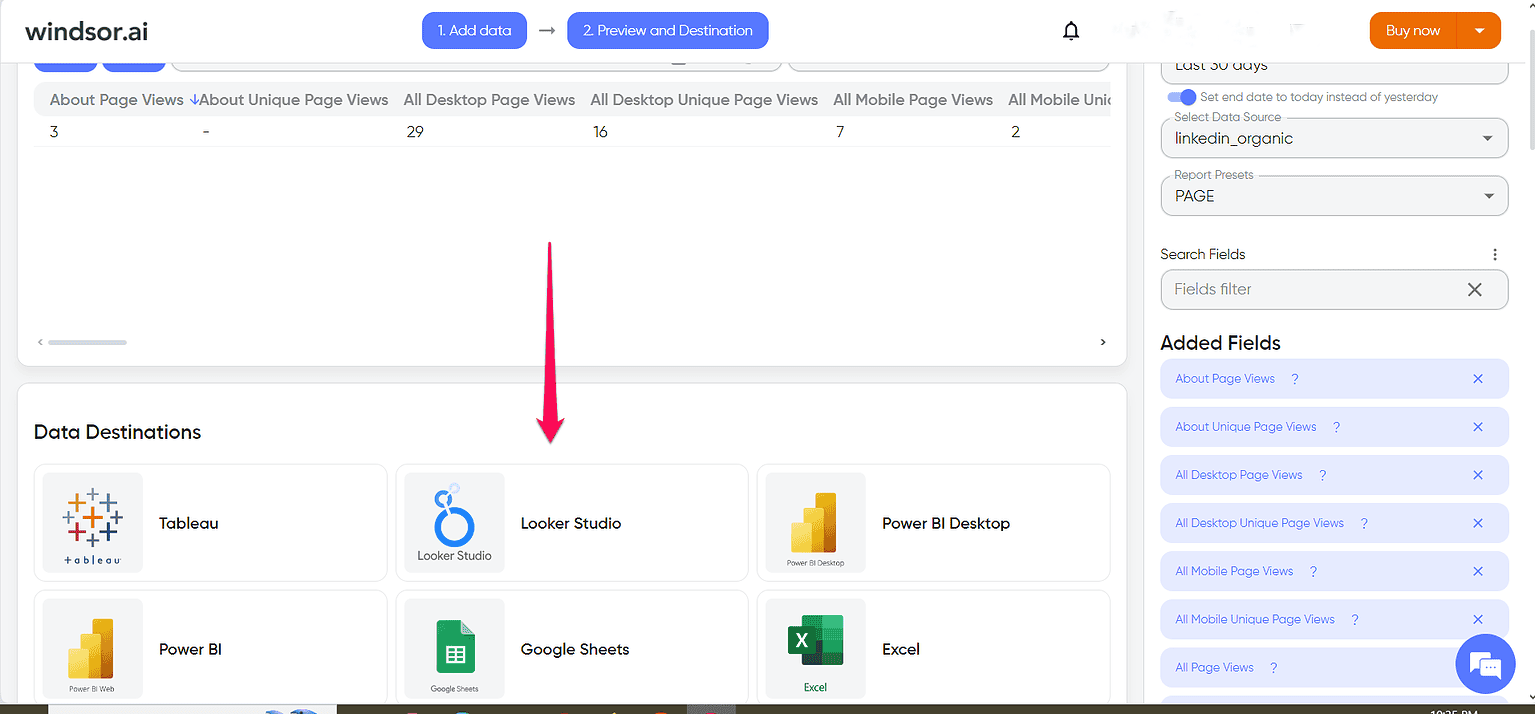This screenshot has width=1535, height=714.
Task: Click the All Mobile Page Views chip label
Action: tap(1234, 571)
